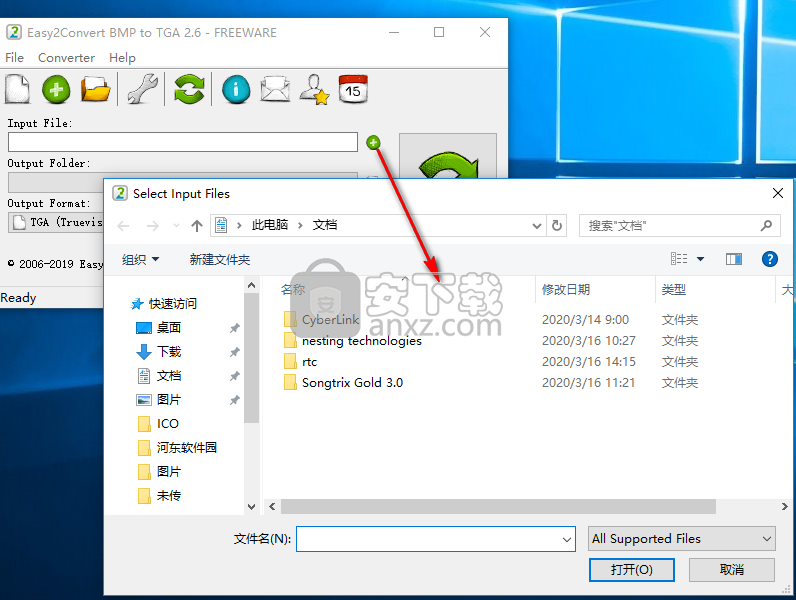This screenshot has width=796, height=600.
Task: Open the 组织 dropdown menu
Action: 141,260
